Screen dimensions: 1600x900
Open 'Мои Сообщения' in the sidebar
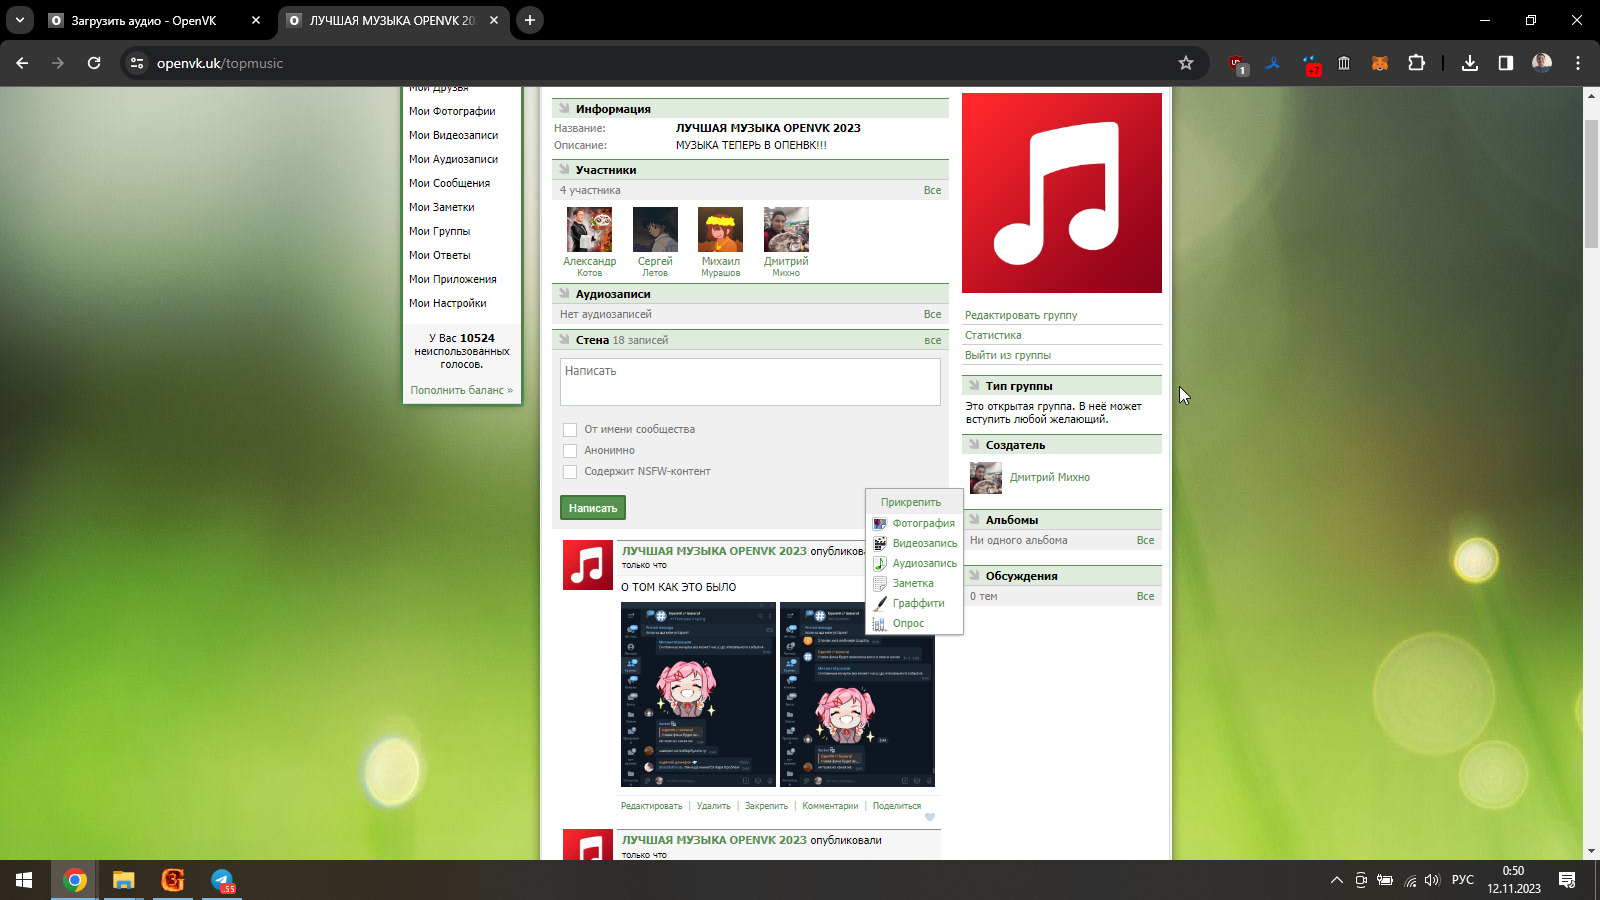pyautogui.click(x=449, y=183)
